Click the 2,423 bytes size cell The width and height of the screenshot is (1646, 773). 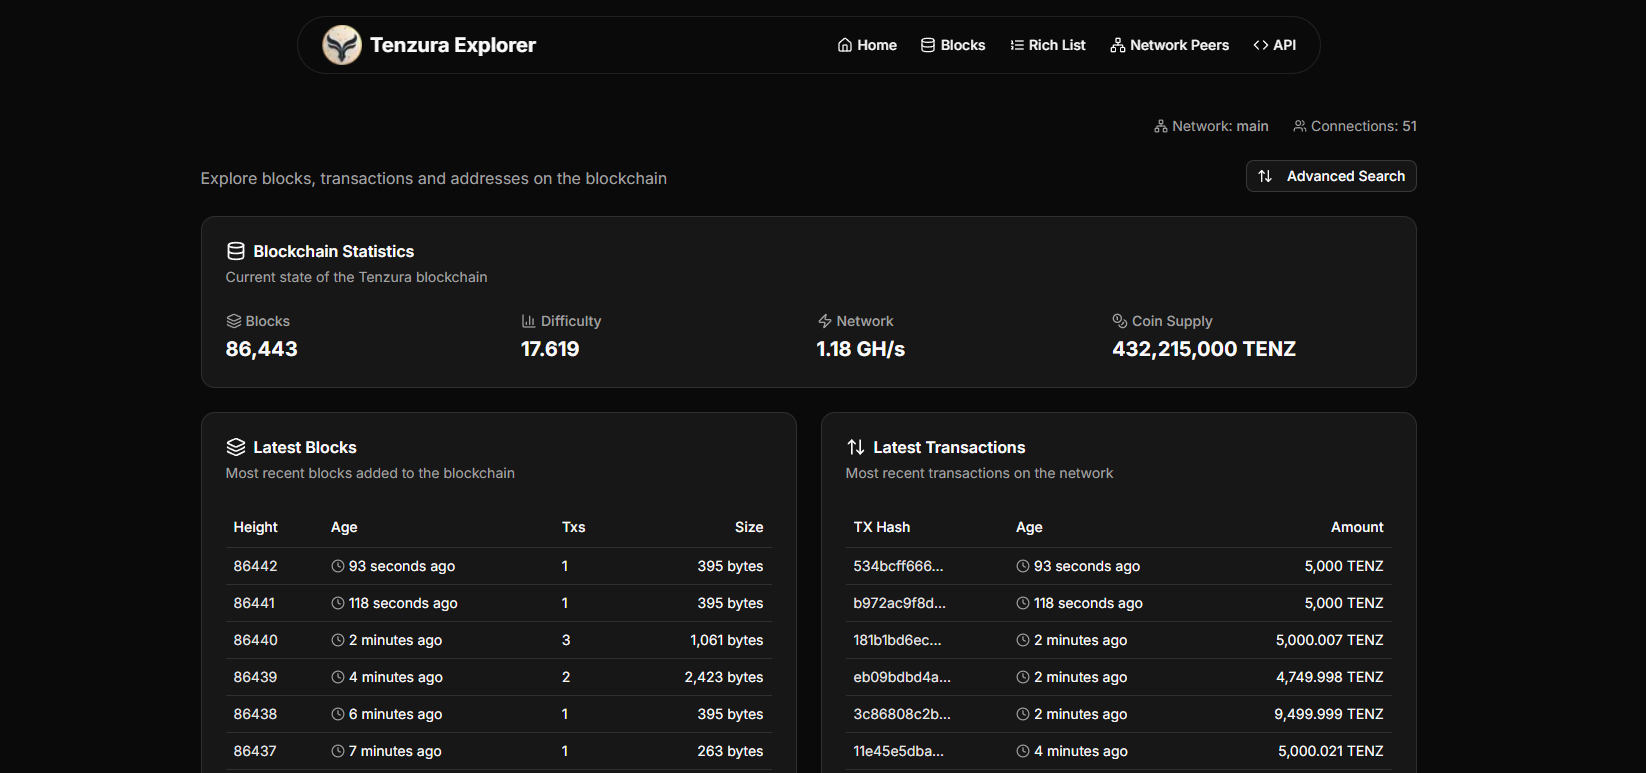[x=724, y=677]
